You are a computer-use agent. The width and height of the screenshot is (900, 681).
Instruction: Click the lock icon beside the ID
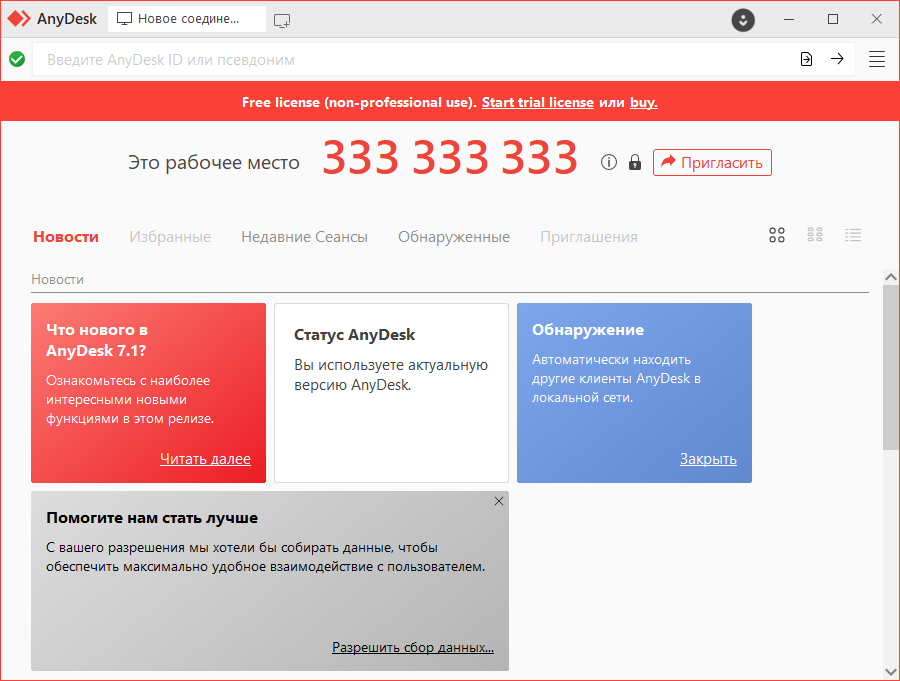coord(634,161)
